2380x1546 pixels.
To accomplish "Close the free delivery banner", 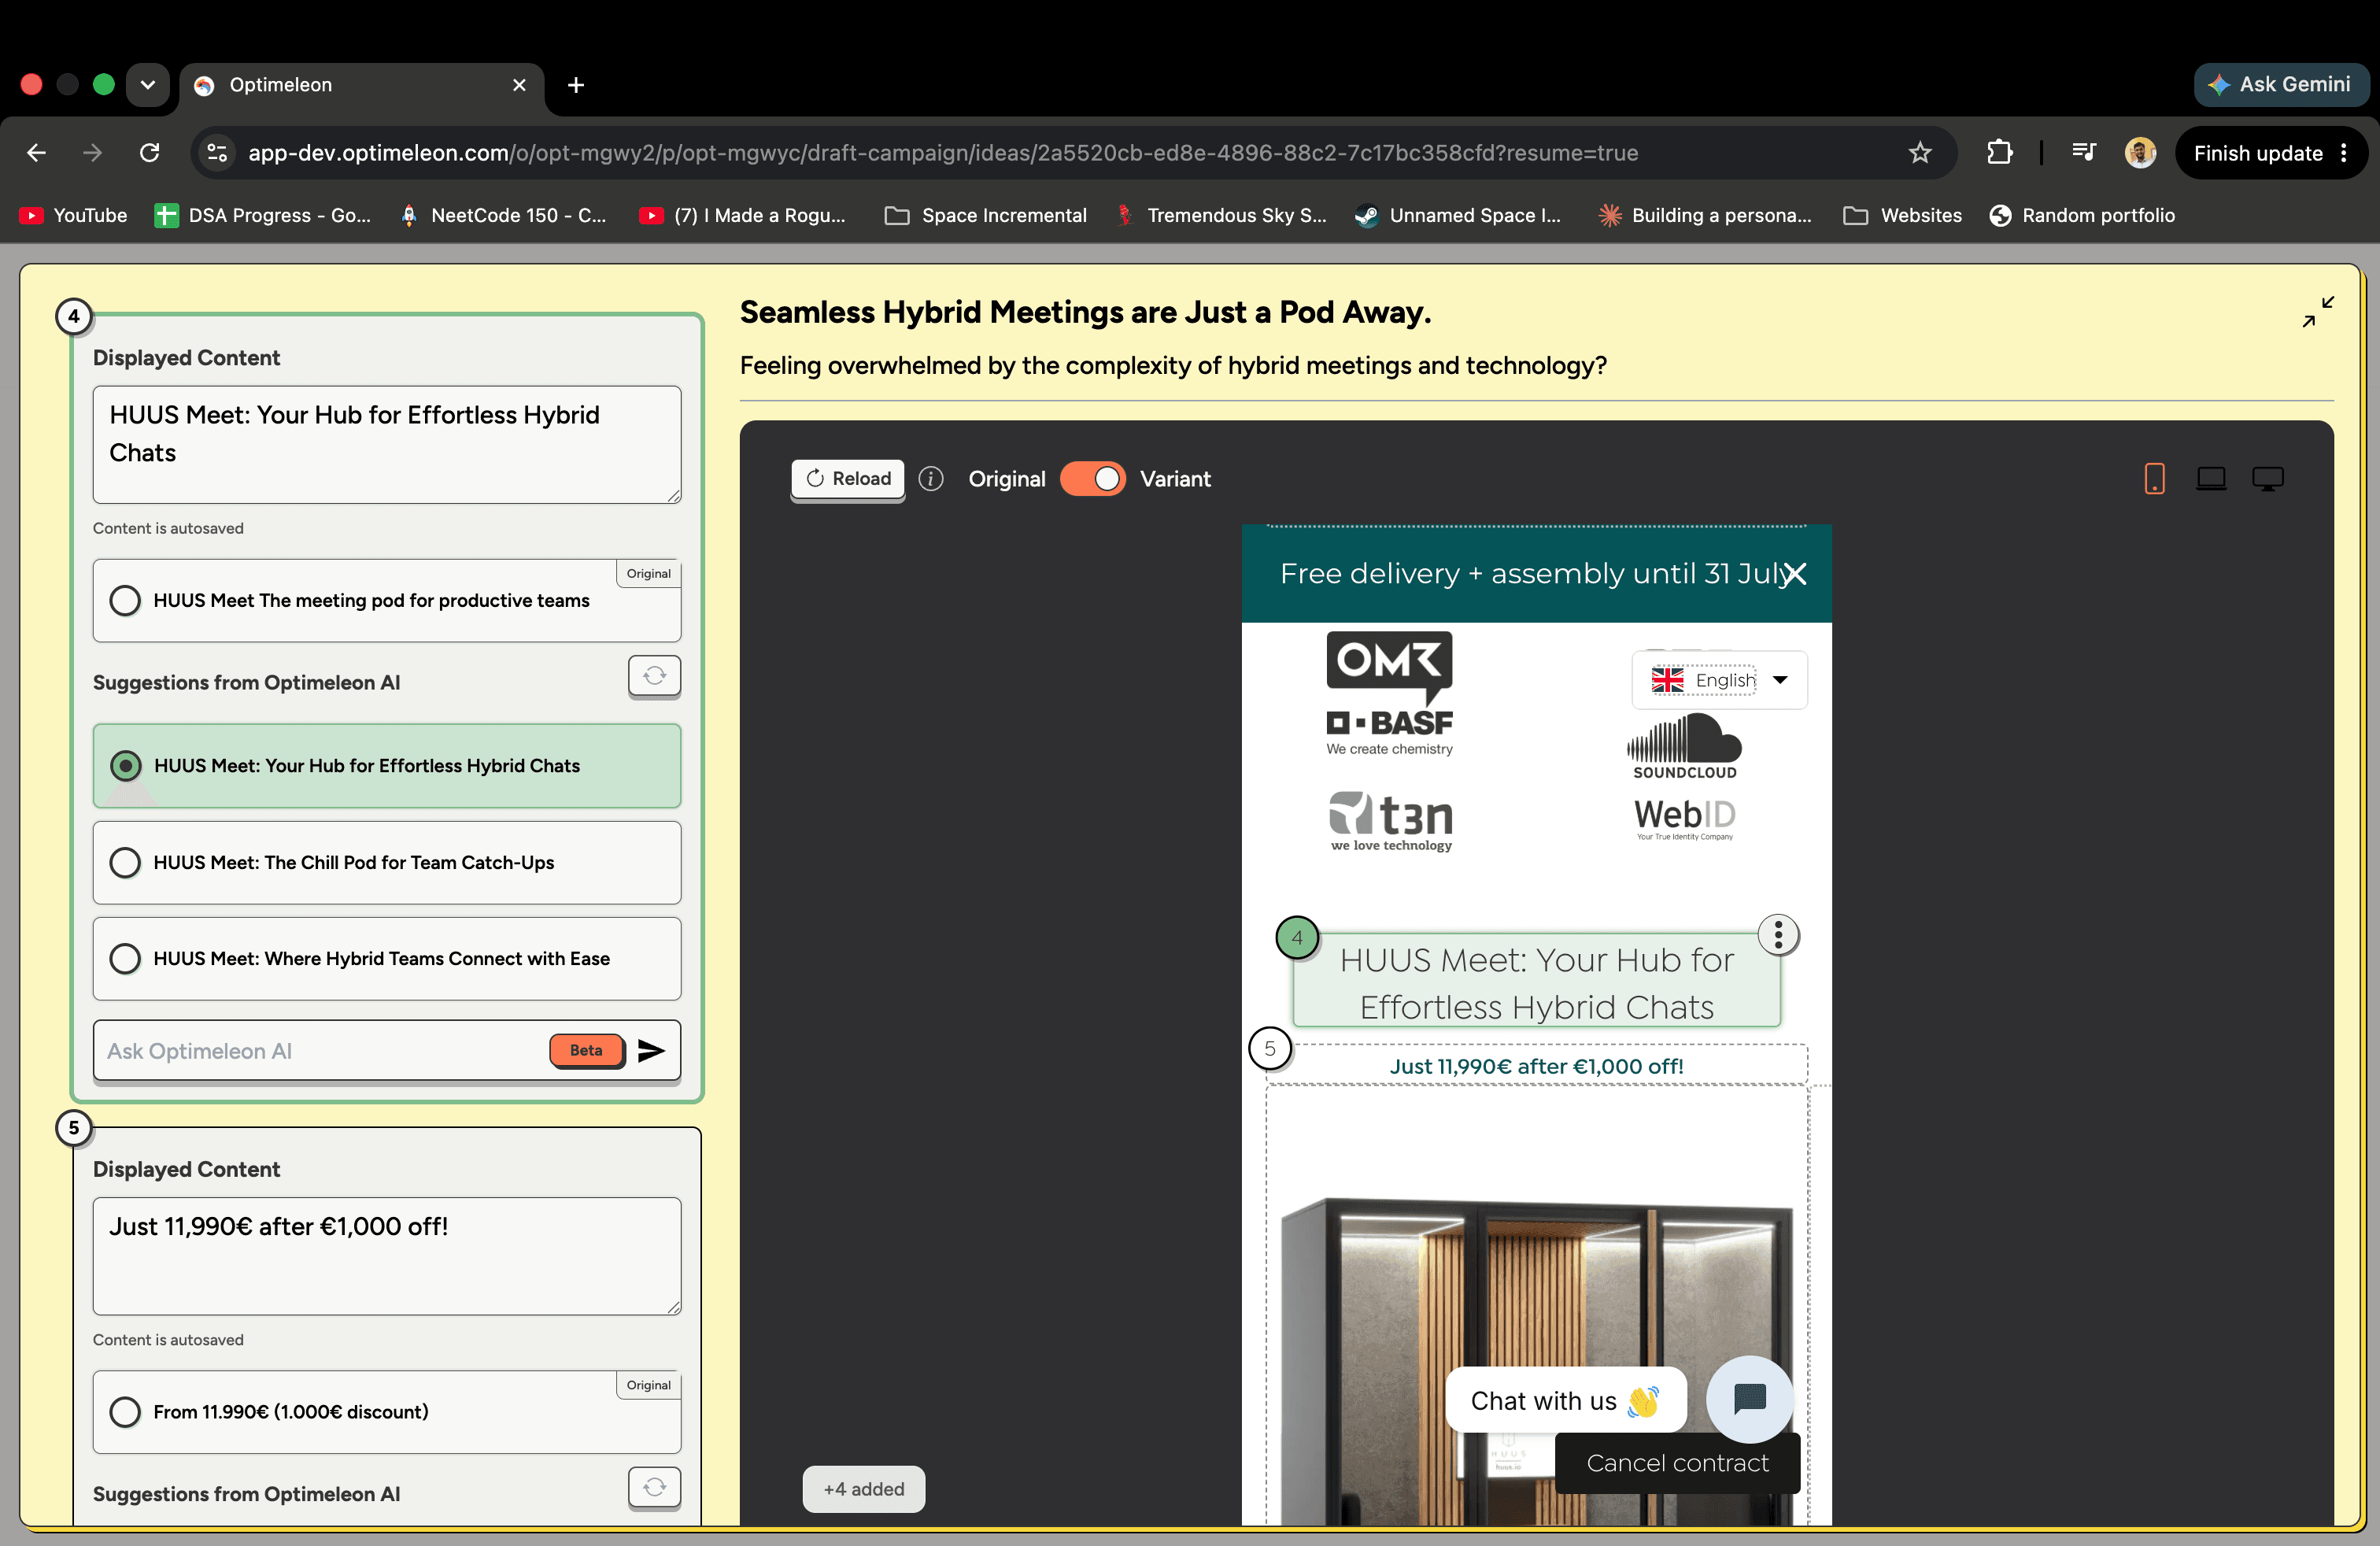I will click(x=1795, y=574).
